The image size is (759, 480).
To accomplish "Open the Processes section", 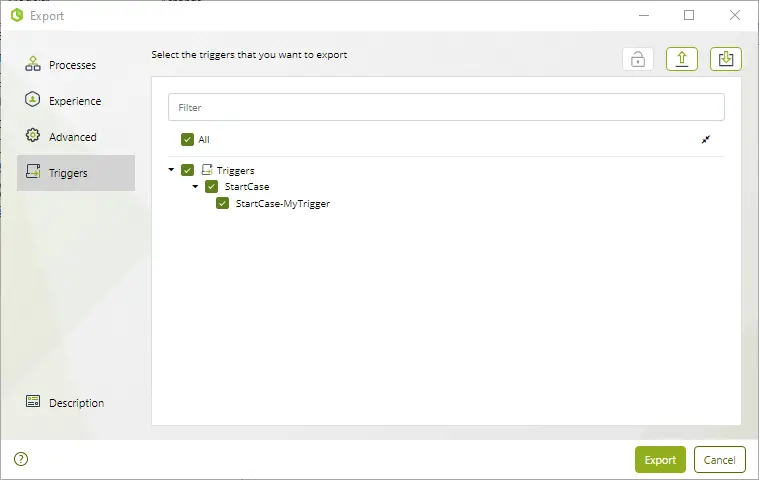I will (76, 65).
